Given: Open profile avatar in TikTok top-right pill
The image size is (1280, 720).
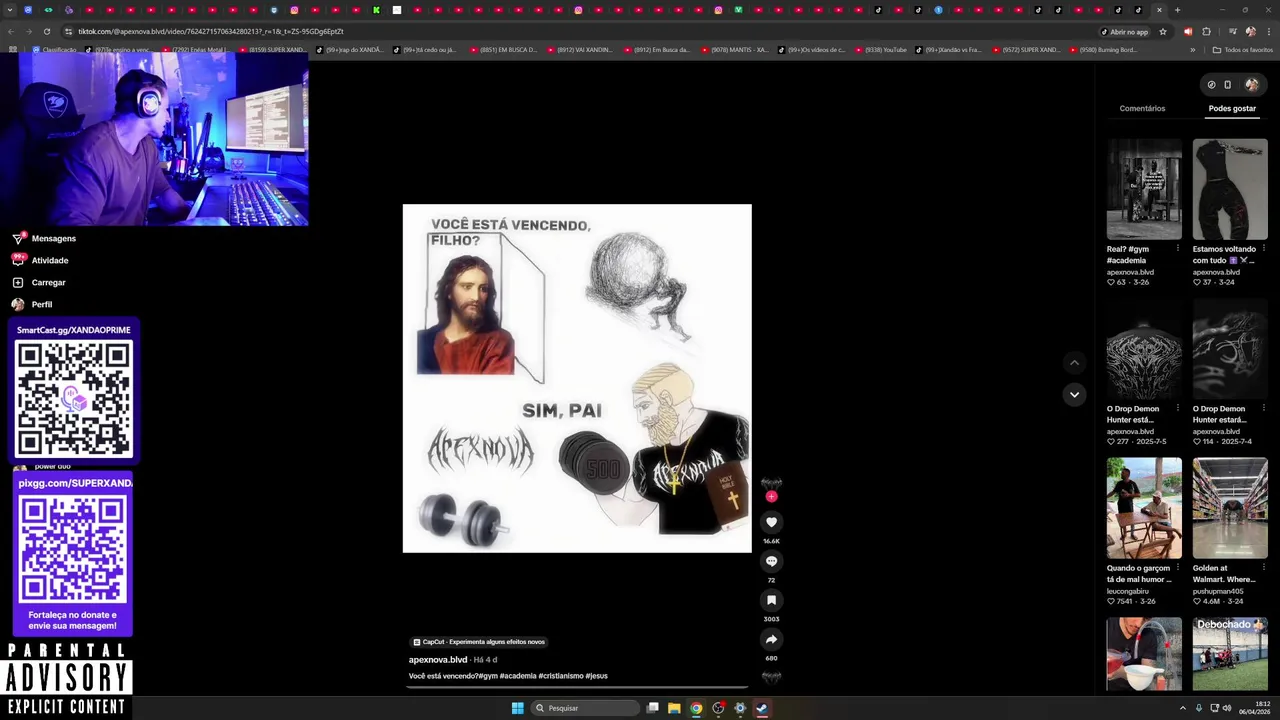Looking at the screenshot, I should point(1251,85).
